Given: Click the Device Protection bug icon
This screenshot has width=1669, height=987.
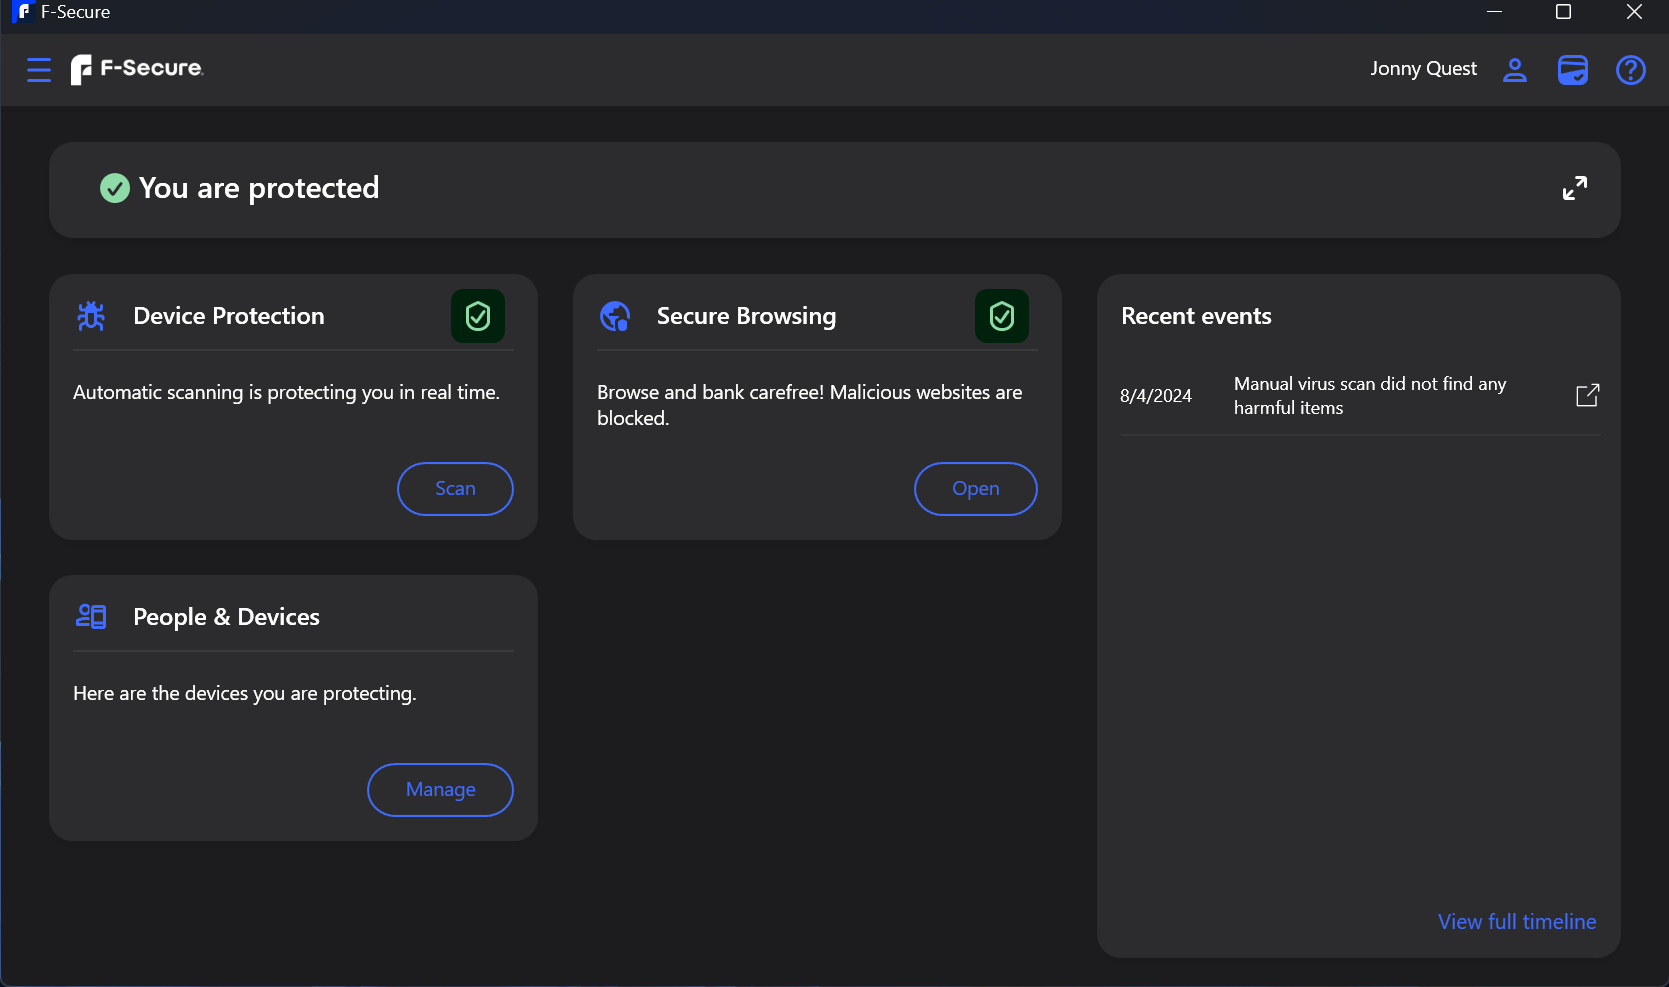Looking at the screenshot, I should 91,316.
